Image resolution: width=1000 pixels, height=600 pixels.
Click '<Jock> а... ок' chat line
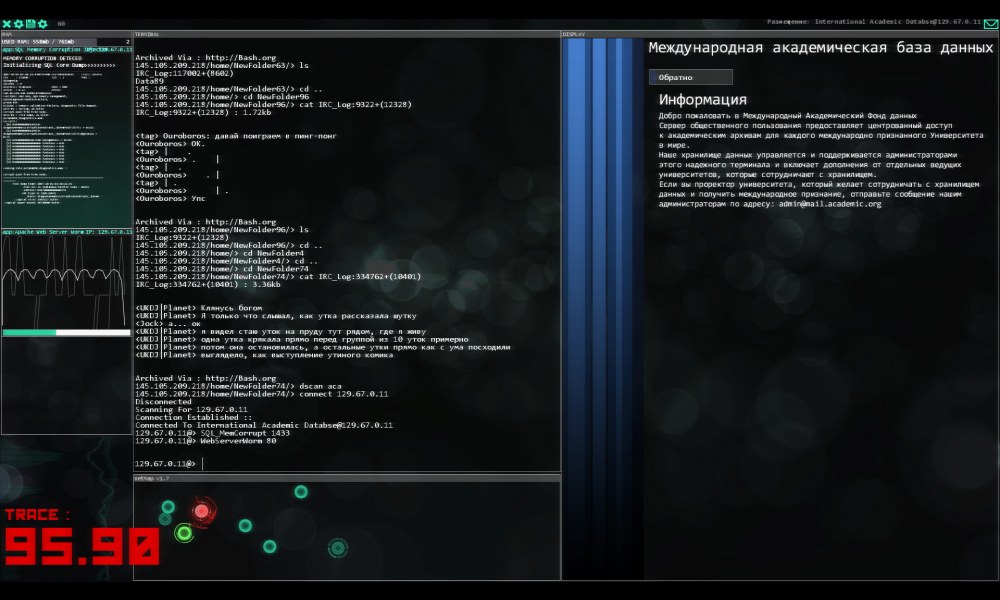[x=167, y=324]
